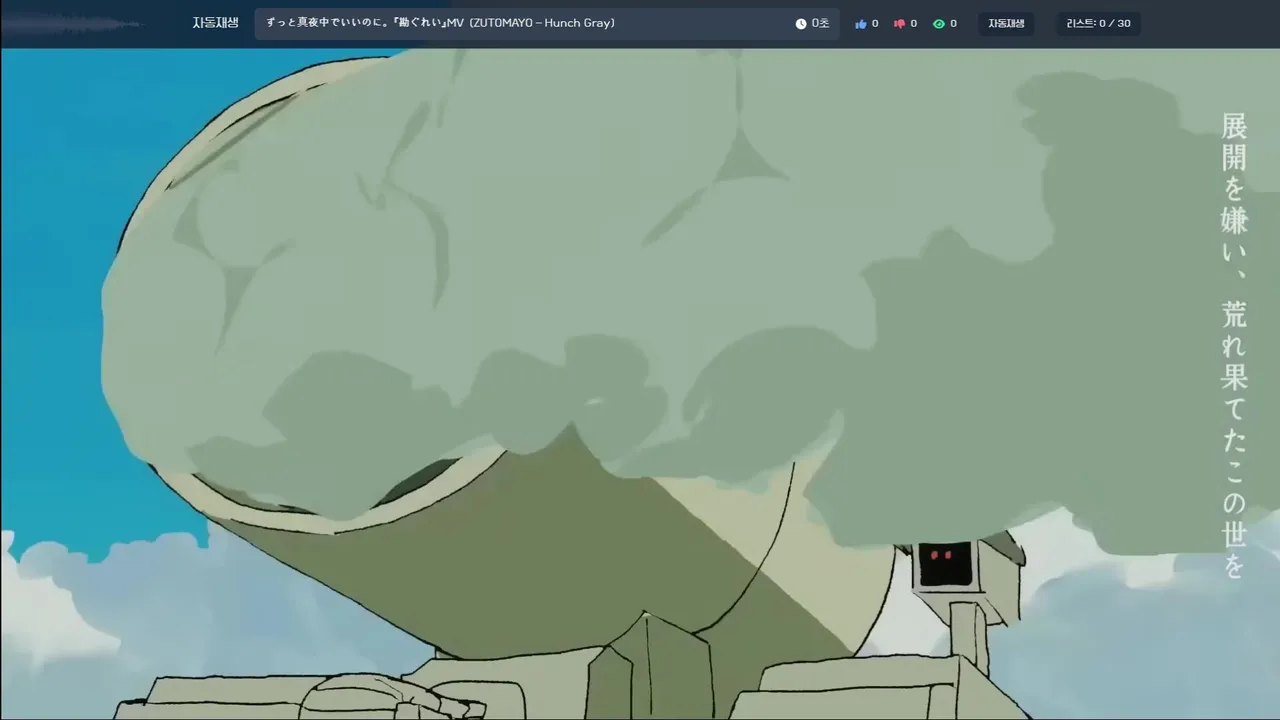Screen dimensions: 1280x720
Task: Click the green eye views icon
Action: point(939,24)
